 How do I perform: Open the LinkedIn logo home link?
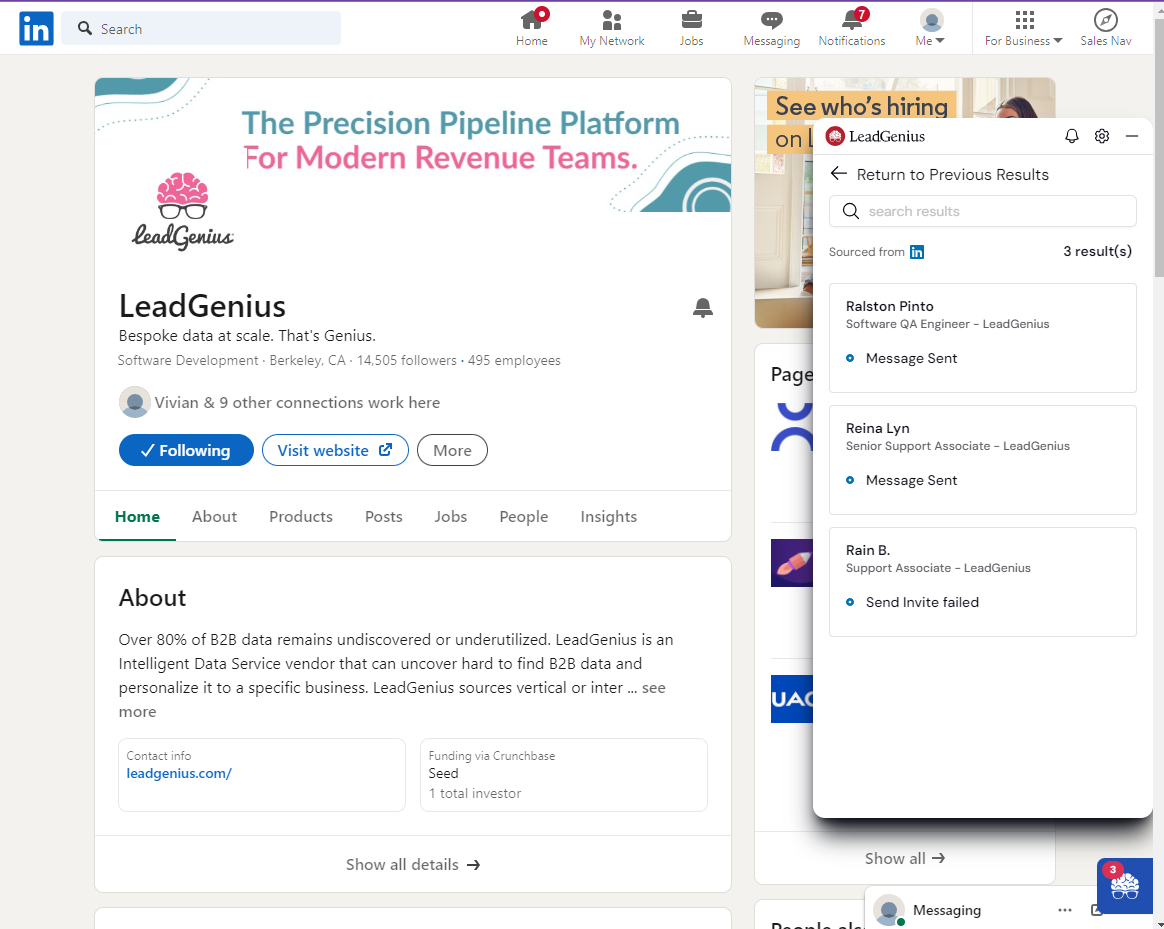[36, 28]
